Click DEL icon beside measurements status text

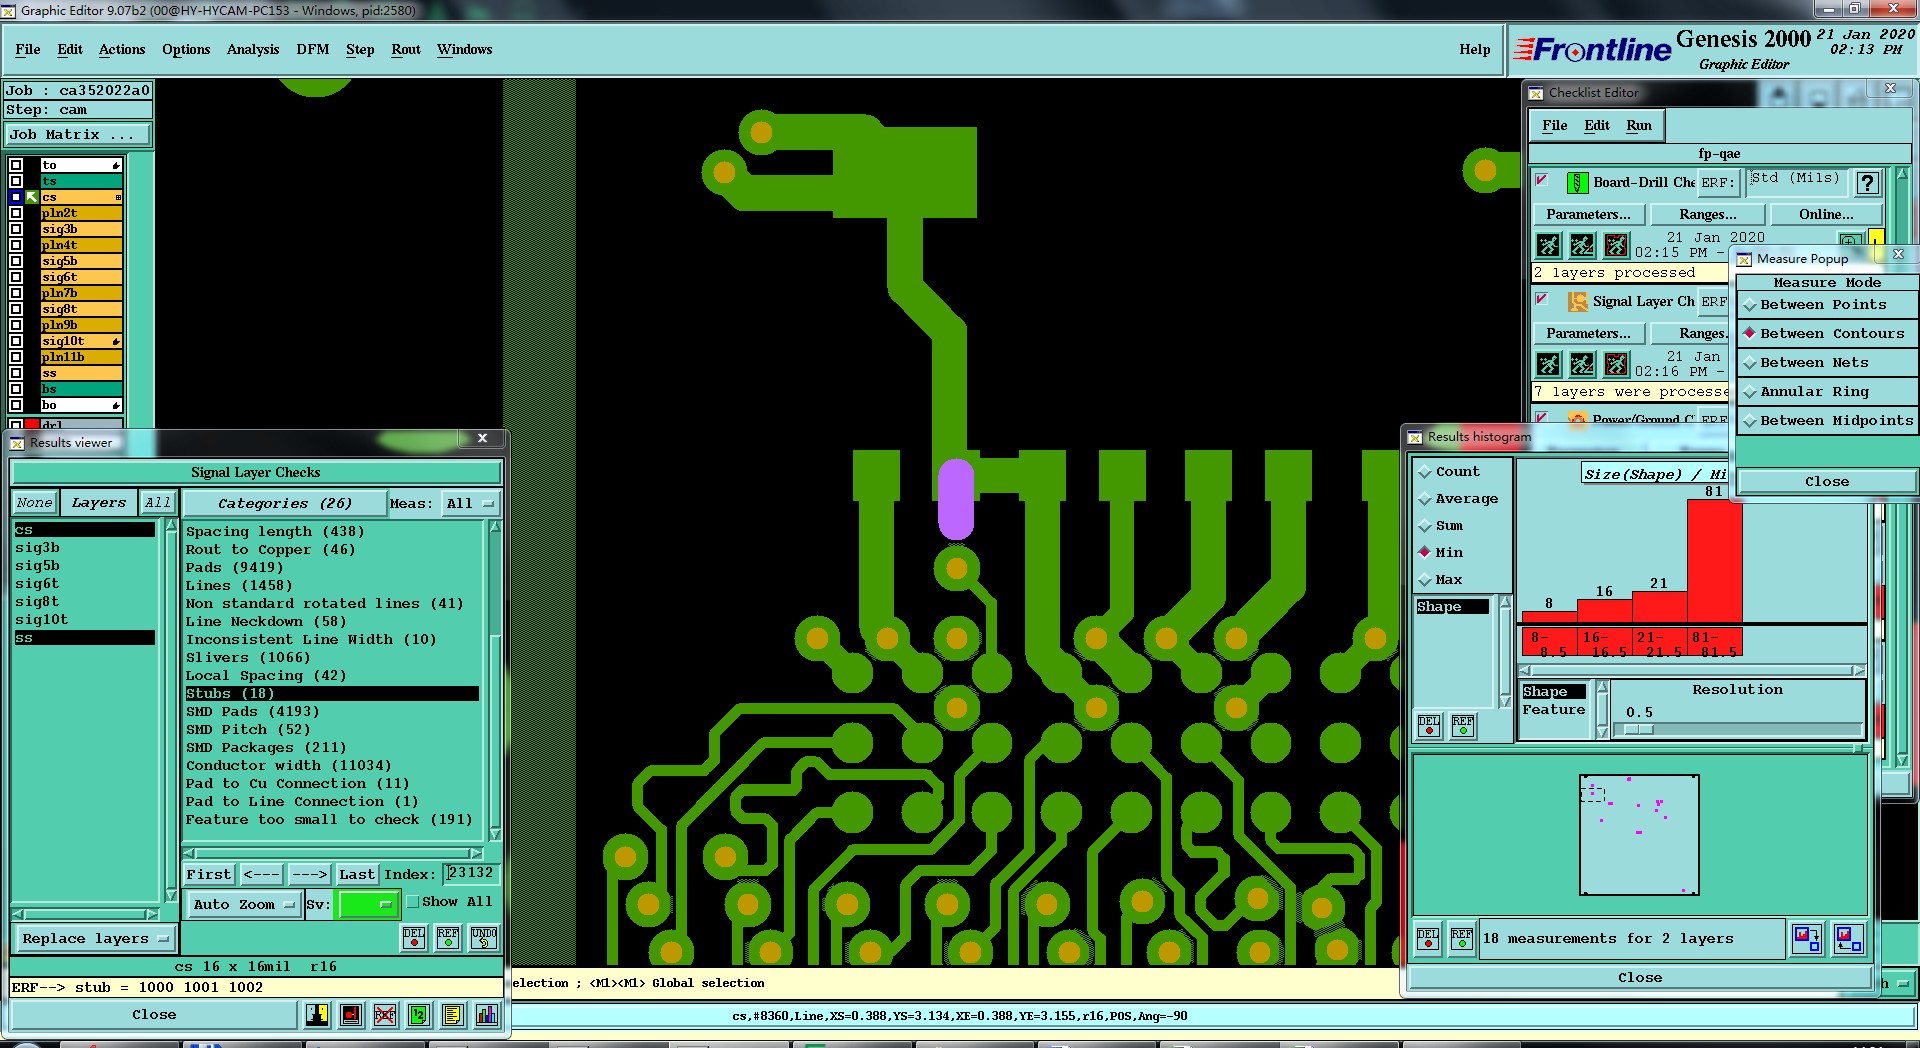1428,939
